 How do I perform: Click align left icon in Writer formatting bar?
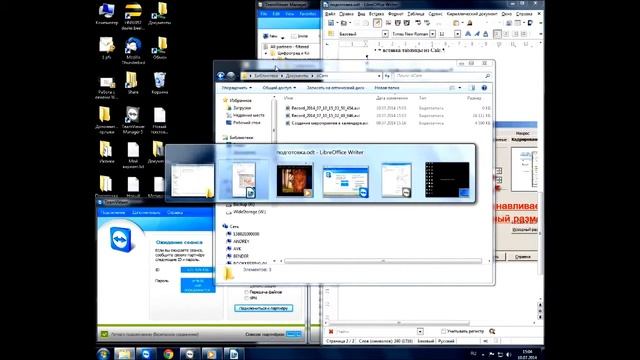click(497, 34)
